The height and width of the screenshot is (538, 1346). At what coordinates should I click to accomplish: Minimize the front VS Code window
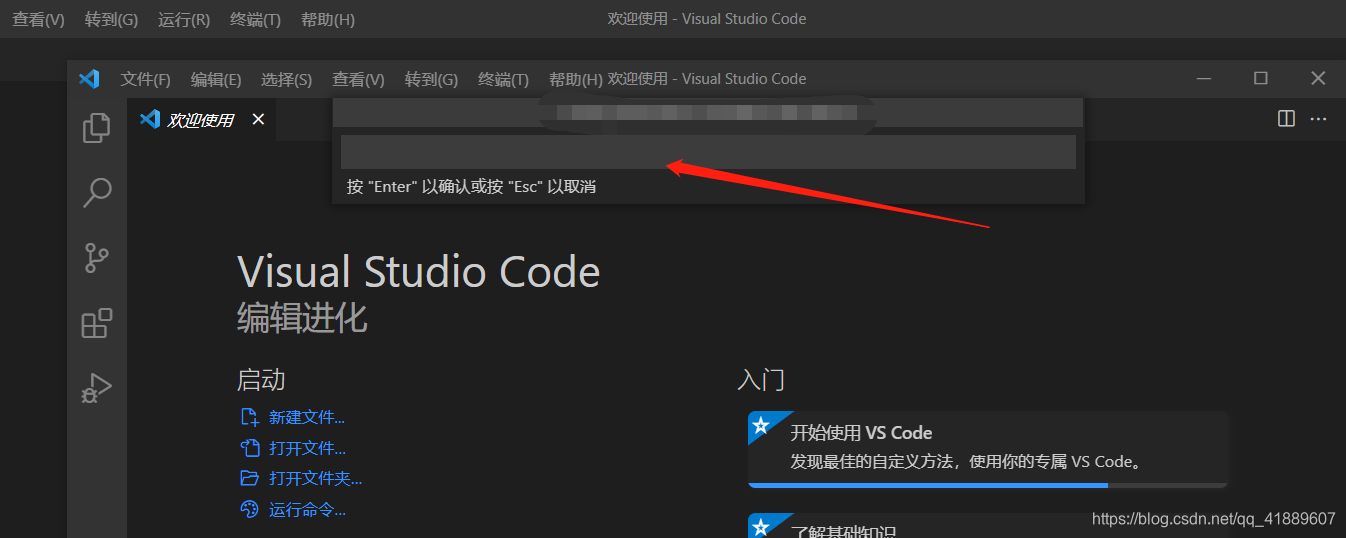click(1204, 79)
